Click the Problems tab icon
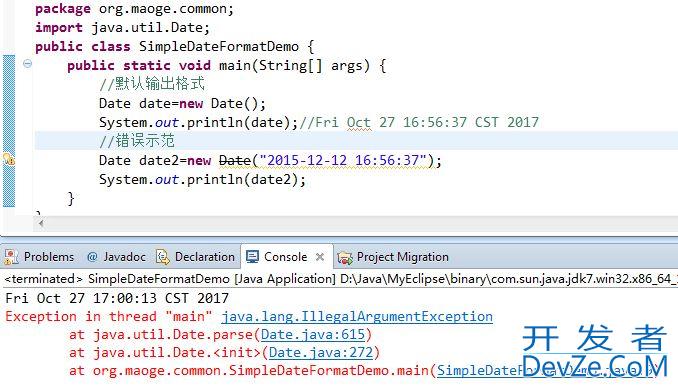The height and width of the screenshot is (388, 678). pos(11,257)
